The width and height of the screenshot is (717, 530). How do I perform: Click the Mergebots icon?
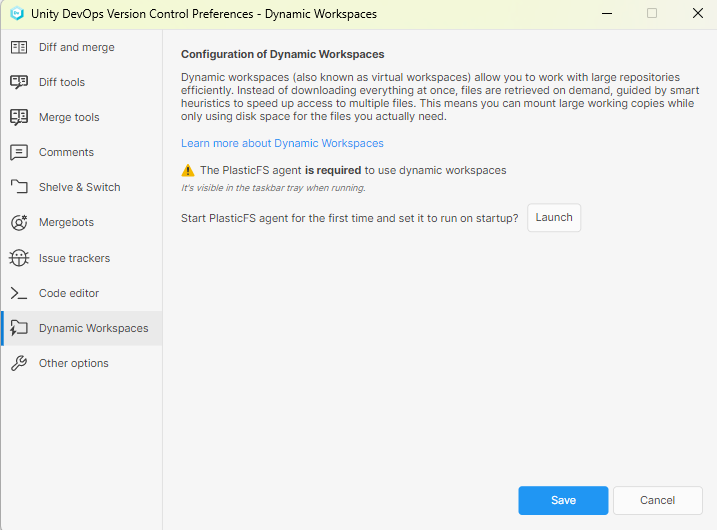click(x=19, y=222)
